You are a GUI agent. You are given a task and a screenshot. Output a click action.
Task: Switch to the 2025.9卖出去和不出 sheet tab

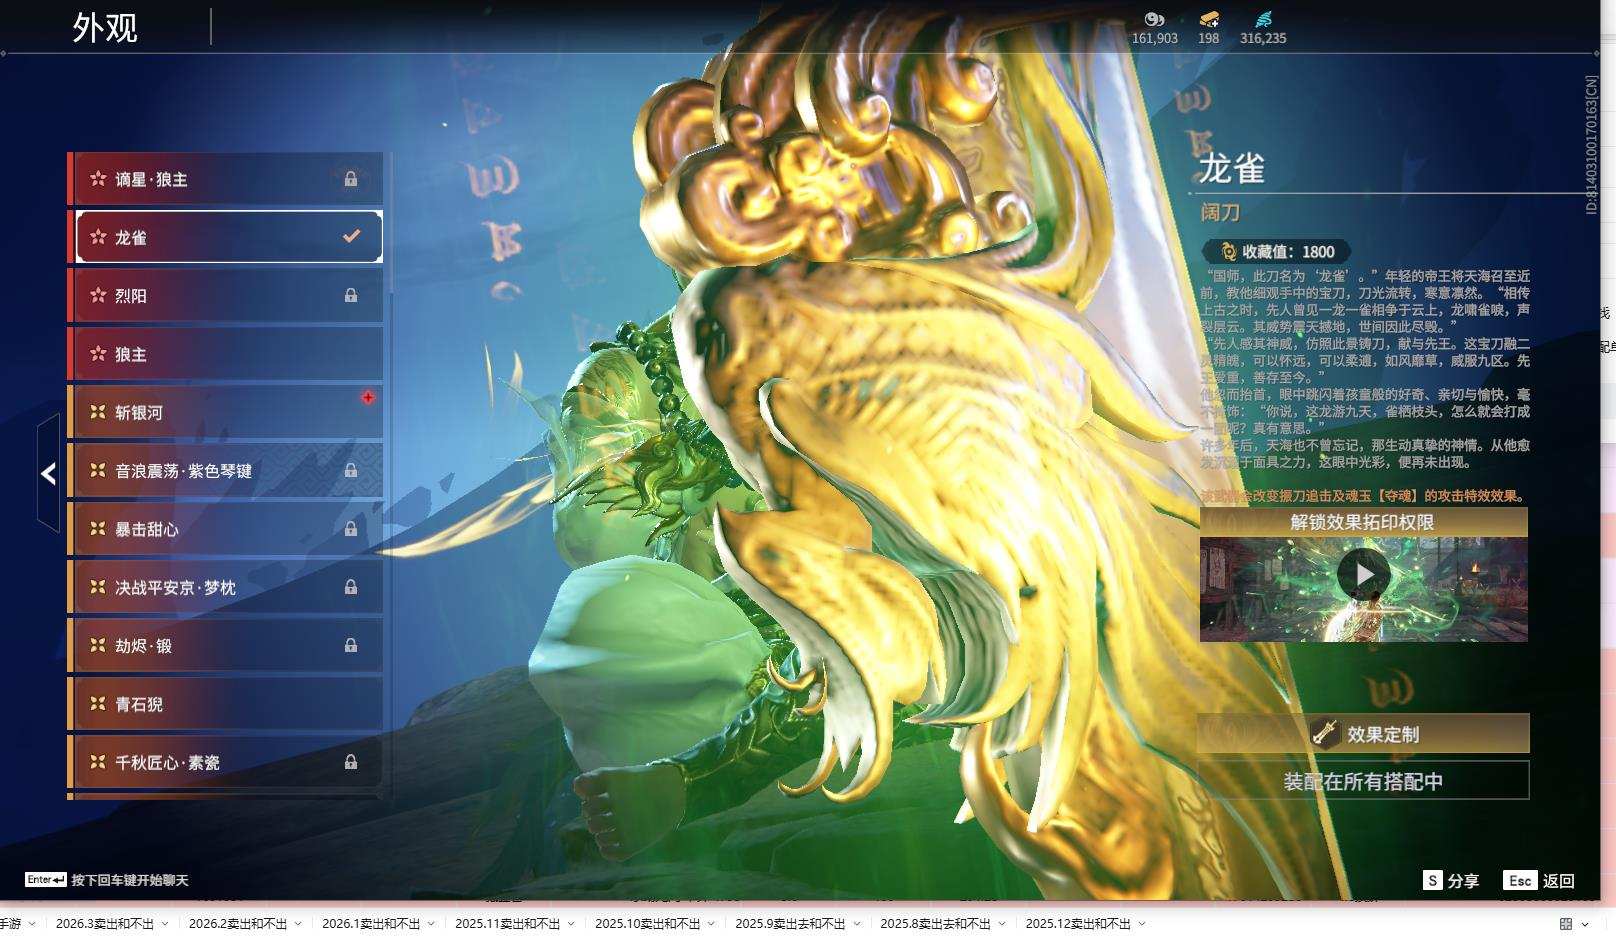[x=790, y=924]
